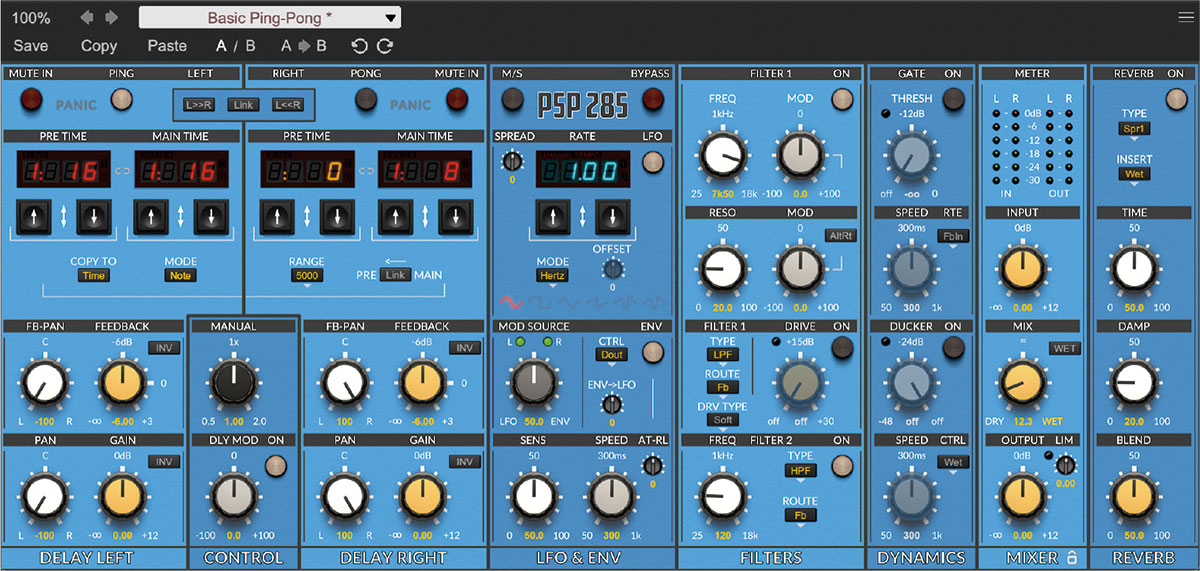The image size is (1200, 571).
Task: Click the right delay Mute In LED
Action: coord(457,99)
